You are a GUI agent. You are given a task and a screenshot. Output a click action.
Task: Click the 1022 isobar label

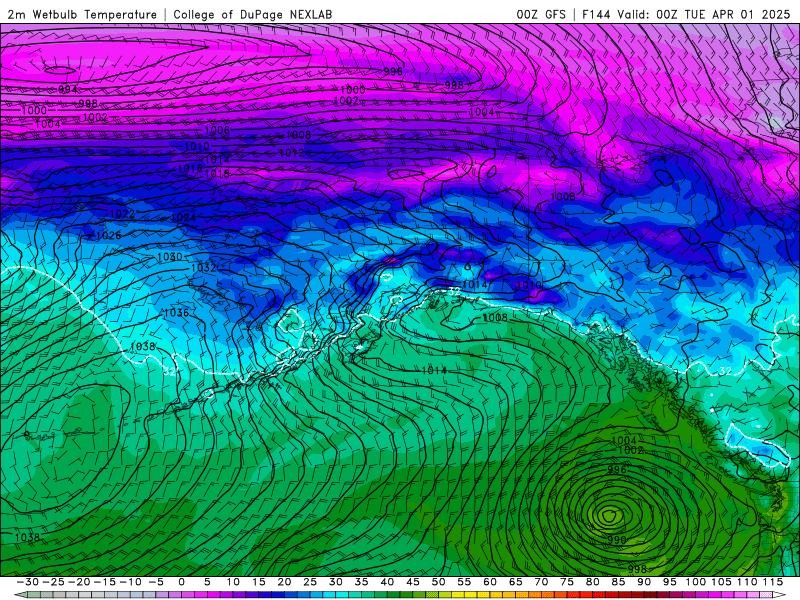(x=122, y=214)
